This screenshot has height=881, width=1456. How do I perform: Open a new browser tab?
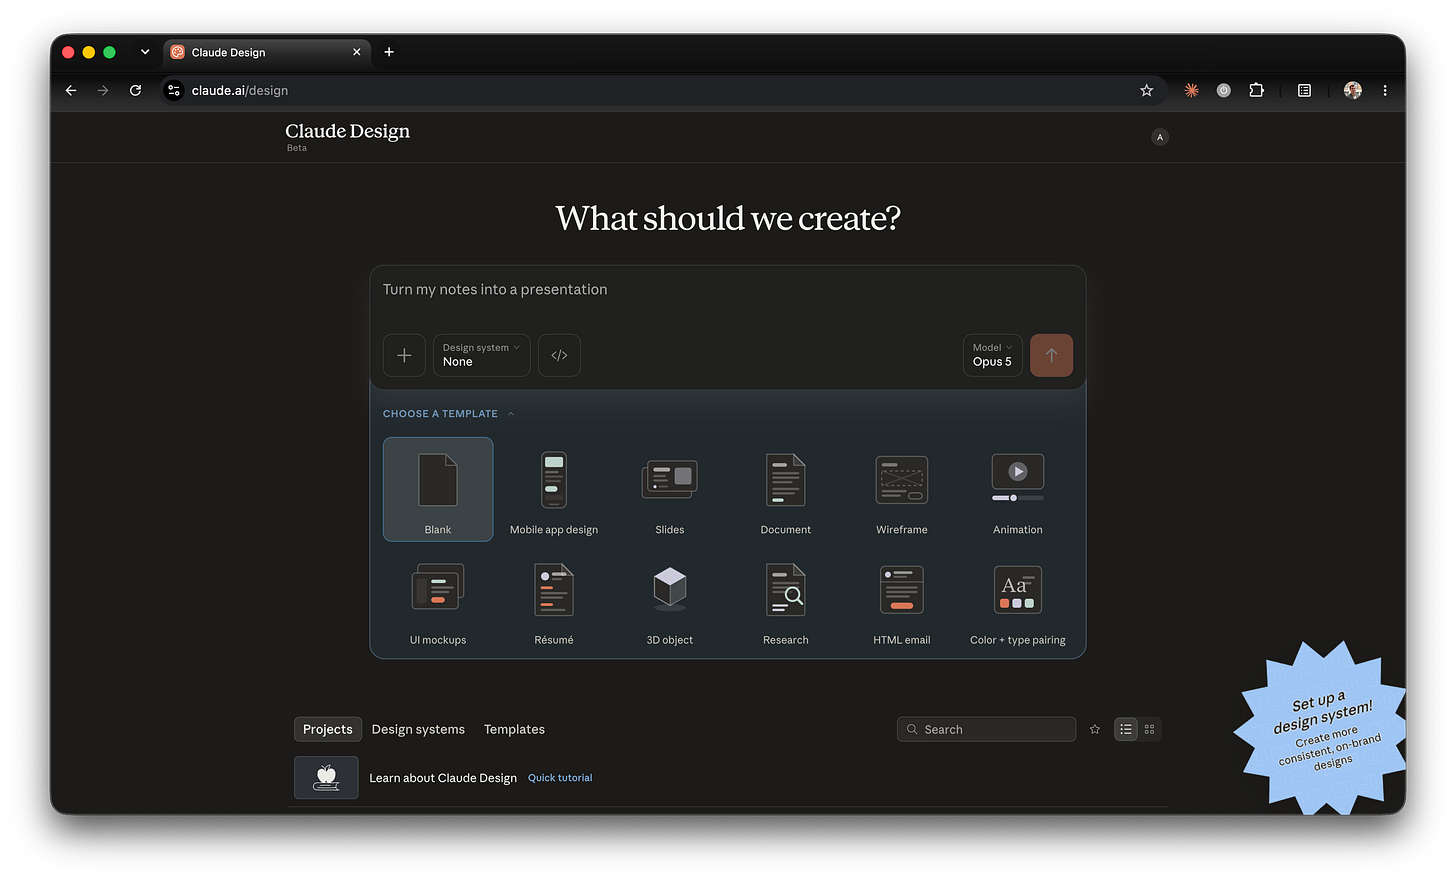pyautogui.click(x=389, y=52)
